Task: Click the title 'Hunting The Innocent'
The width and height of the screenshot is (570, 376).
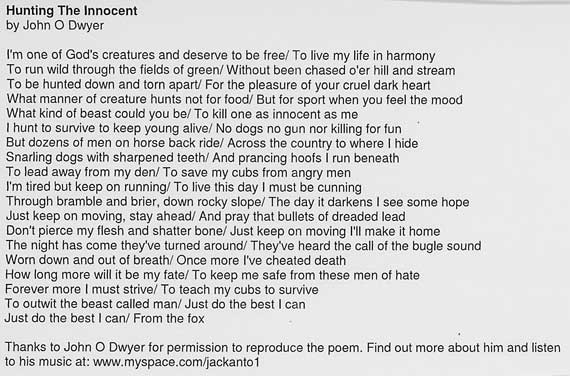Action: tap(72, 11)
